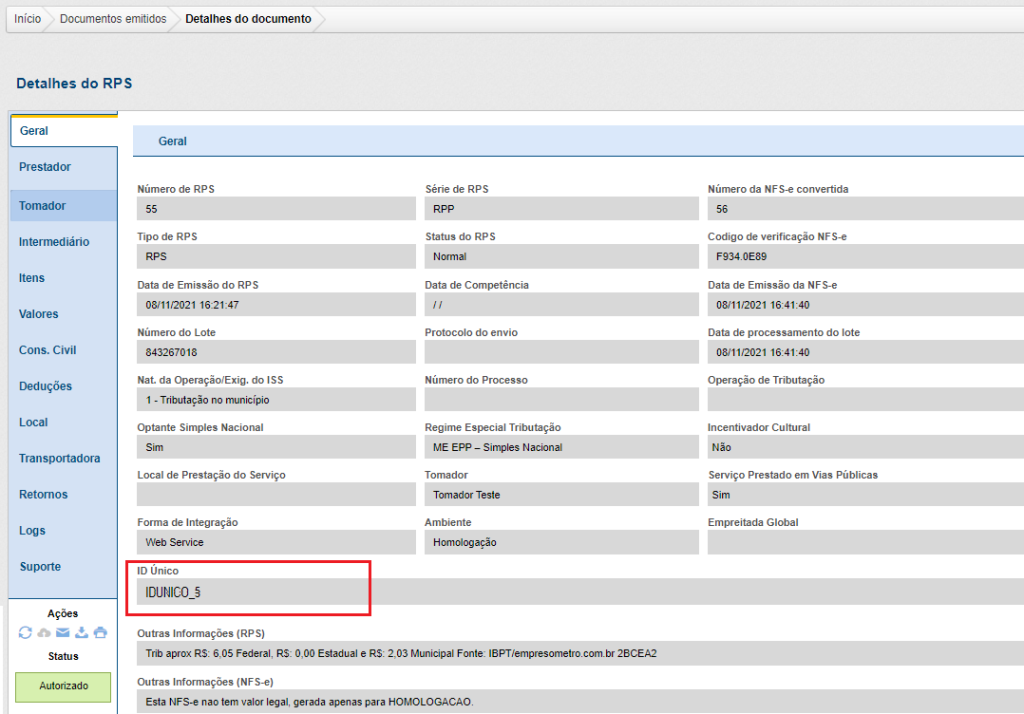
Task: Select the Intermediário sidebar tab
Action: pyautogui.click(x=54, y=242)
